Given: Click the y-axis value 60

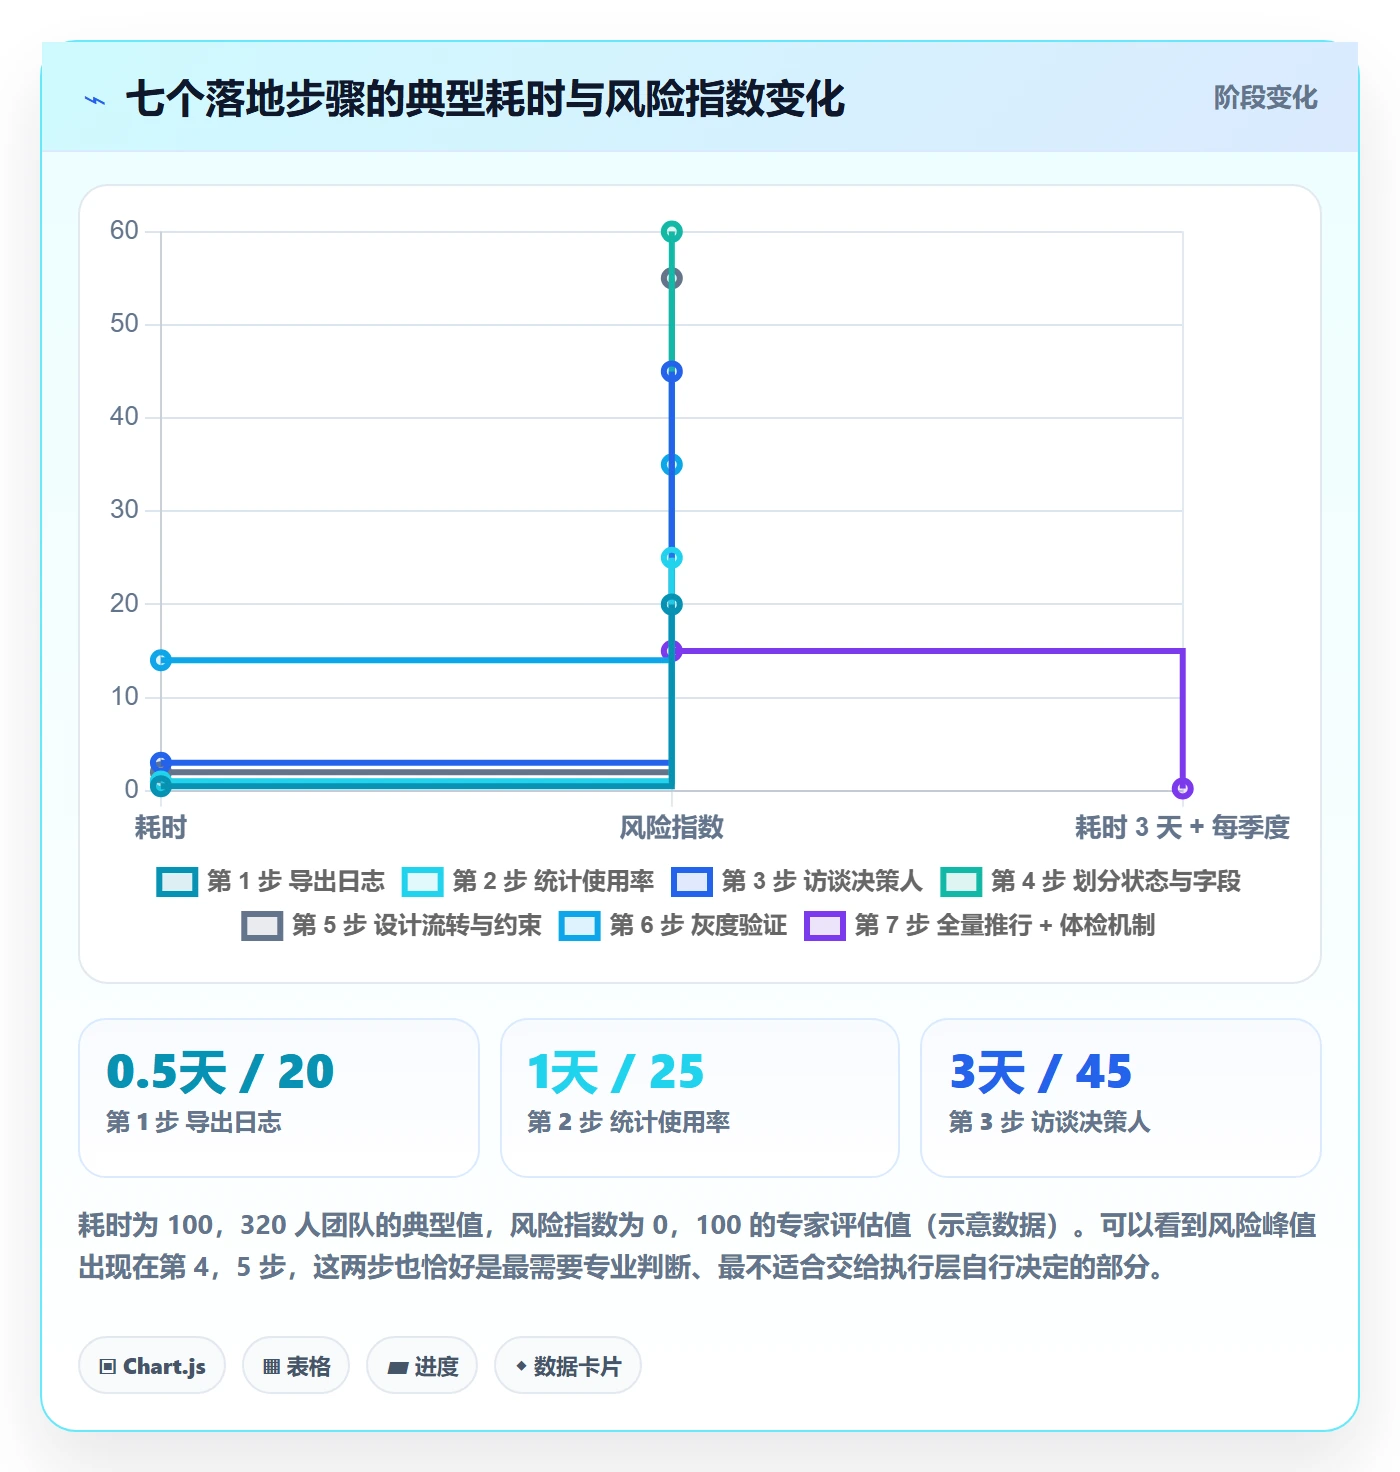Looking at the screenshot, I should (x=125, y=231).
